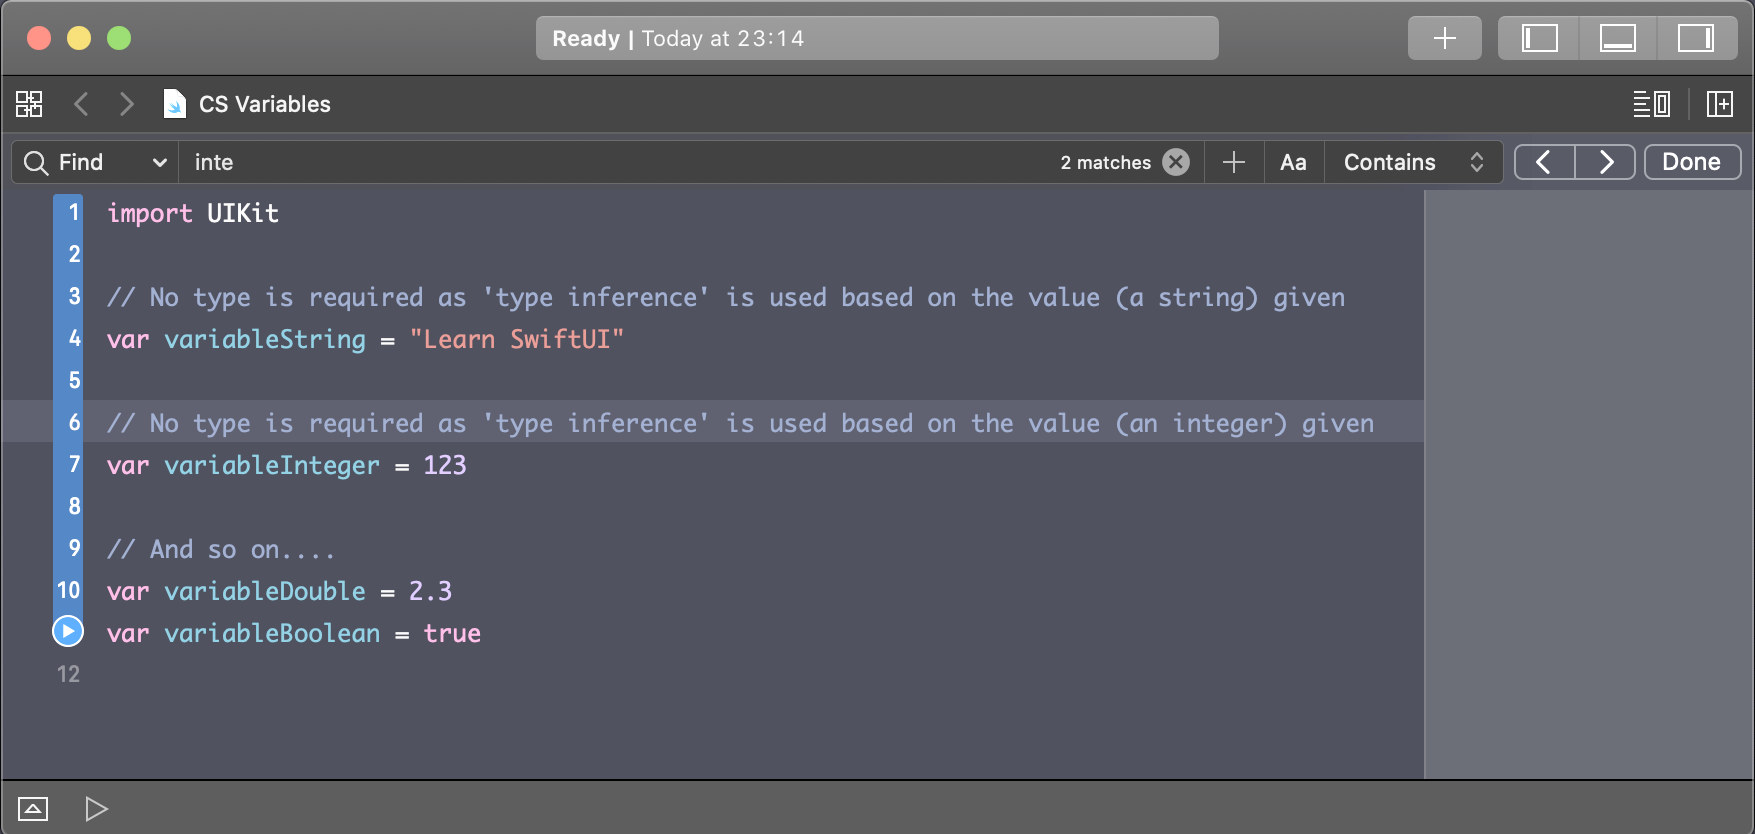Toggle the bottom debug area
The image size is (1755, 834).
click(1617, 38)
